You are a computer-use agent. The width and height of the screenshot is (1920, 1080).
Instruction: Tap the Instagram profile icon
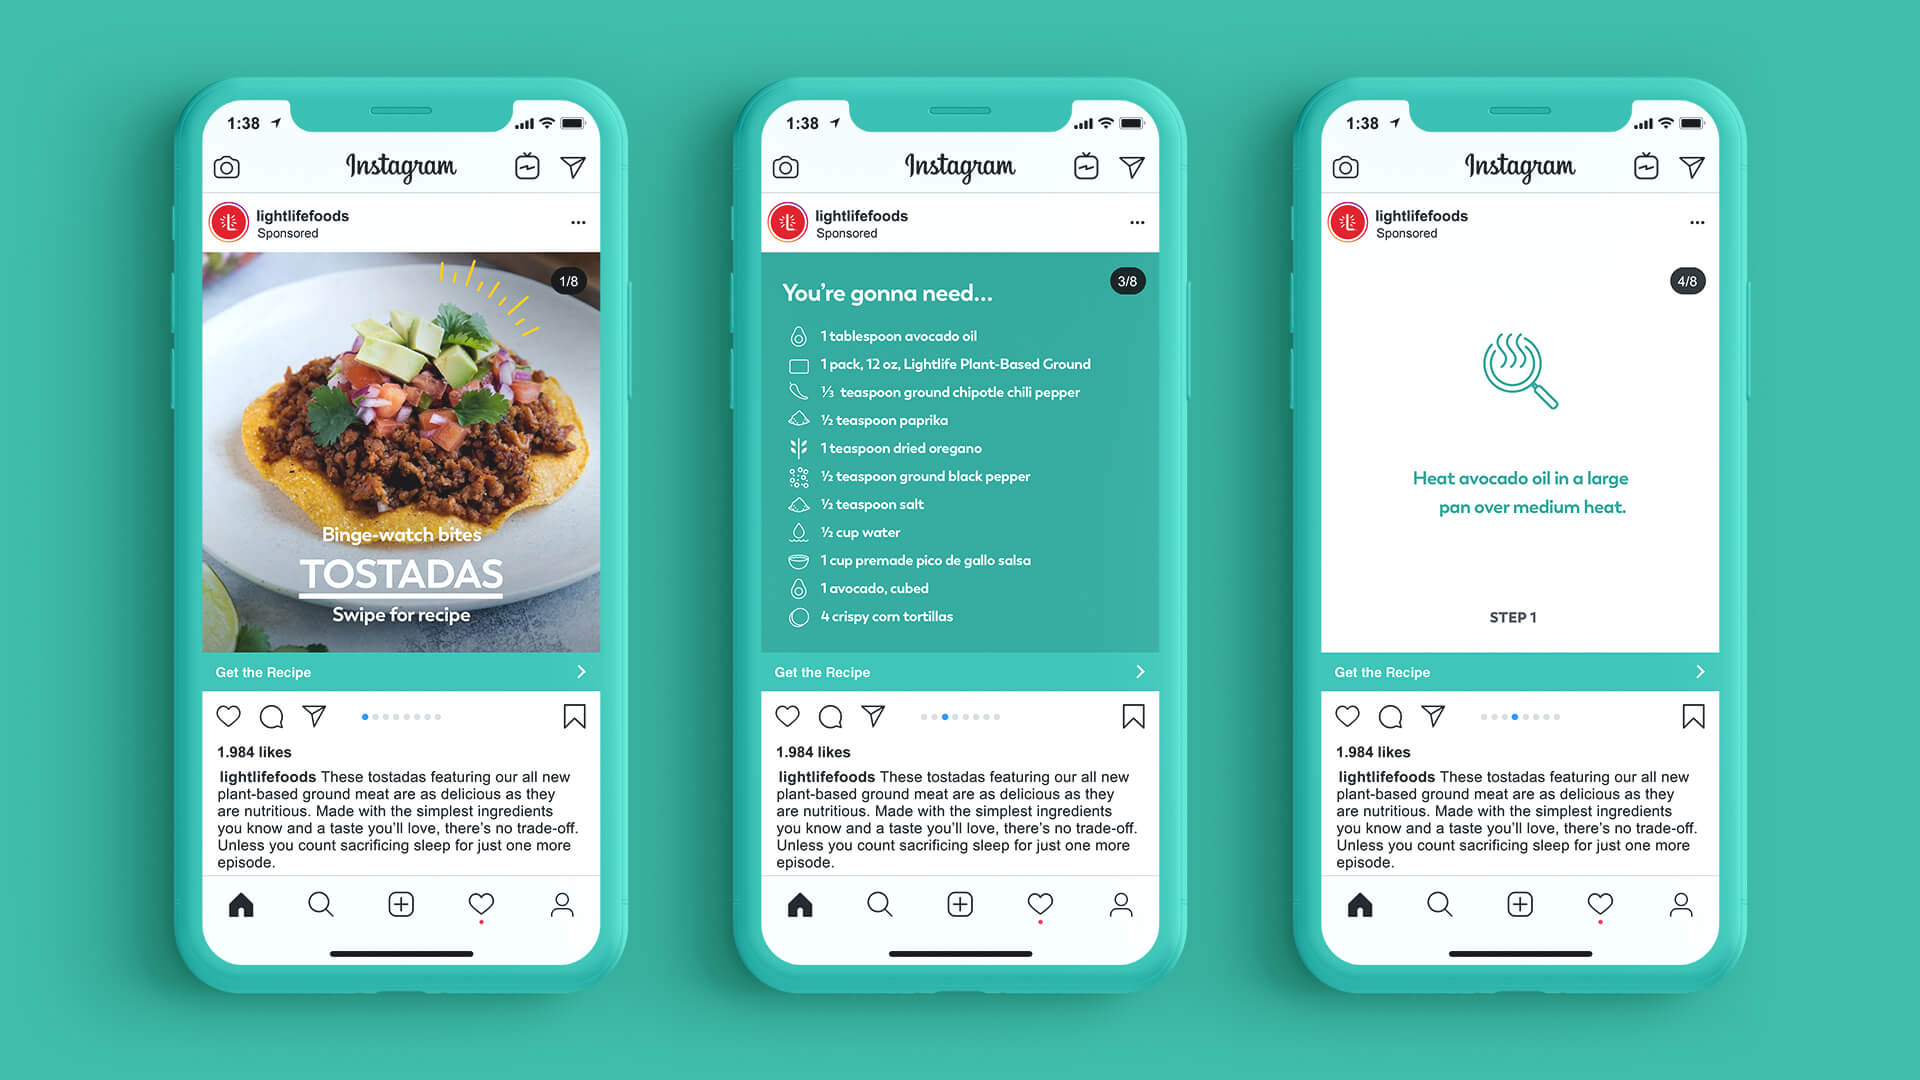[562, 910]
